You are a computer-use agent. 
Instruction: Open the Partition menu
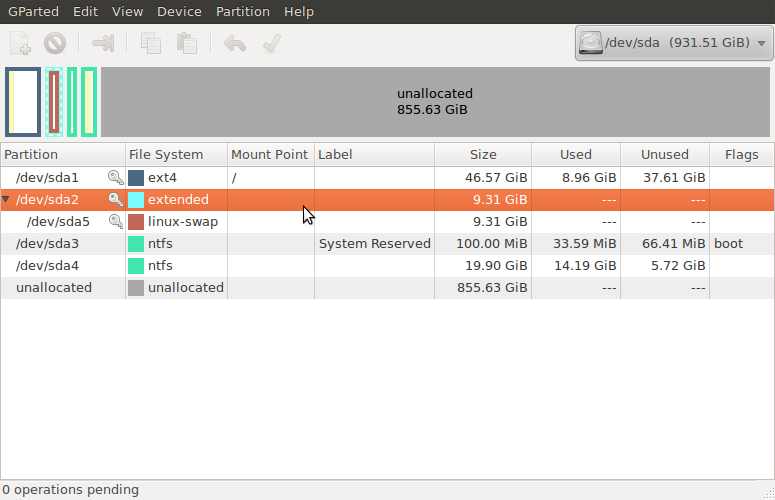(243, 11)
